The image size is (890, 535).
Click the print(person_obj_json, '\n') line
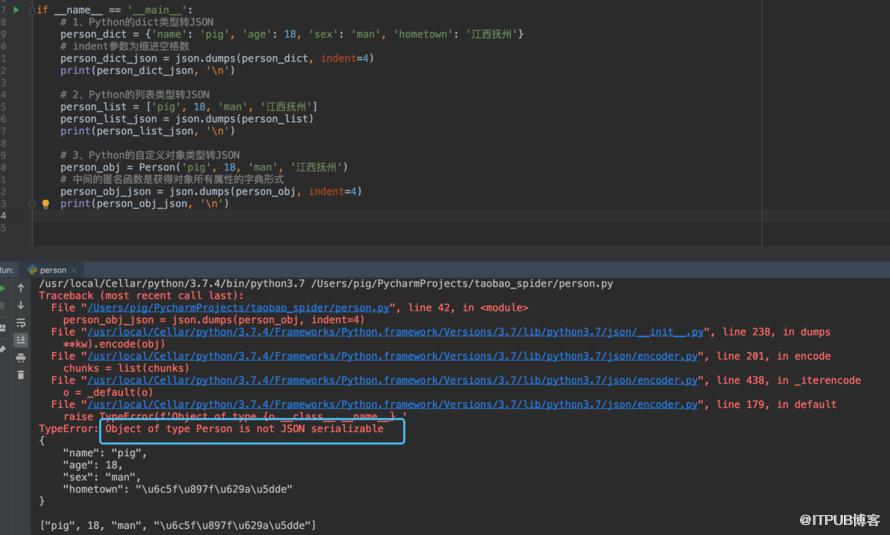tap(145, 204)
